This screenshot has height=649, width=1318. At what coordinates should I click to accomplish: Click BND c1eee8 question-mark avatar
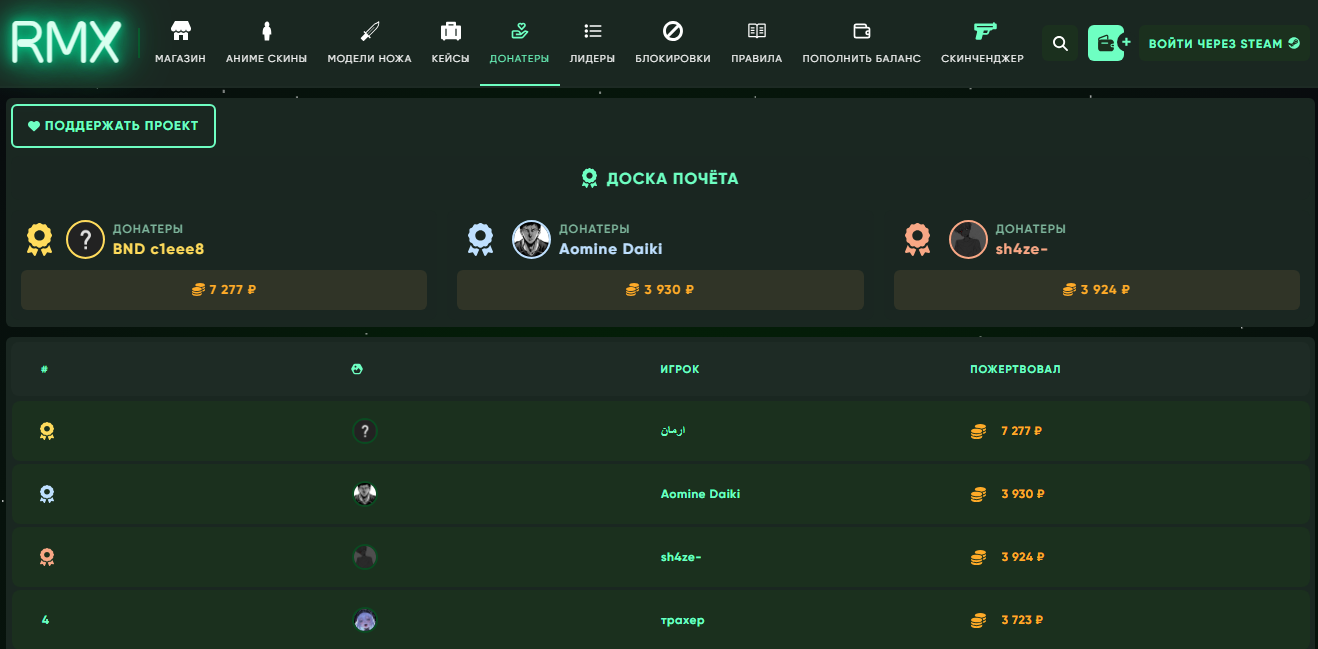click(86, 240)
